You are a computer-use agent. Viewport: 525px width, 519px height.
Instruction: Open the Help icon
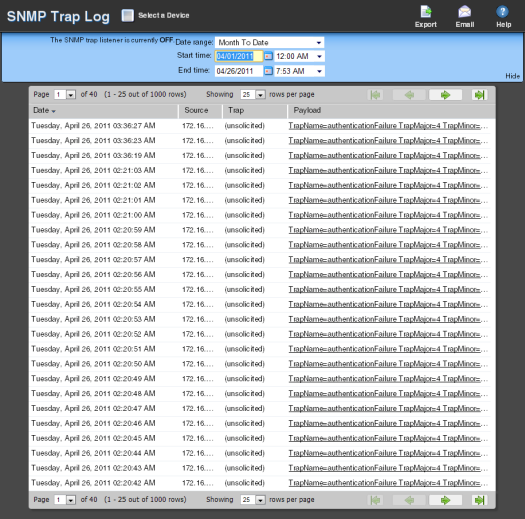point(502,12)
